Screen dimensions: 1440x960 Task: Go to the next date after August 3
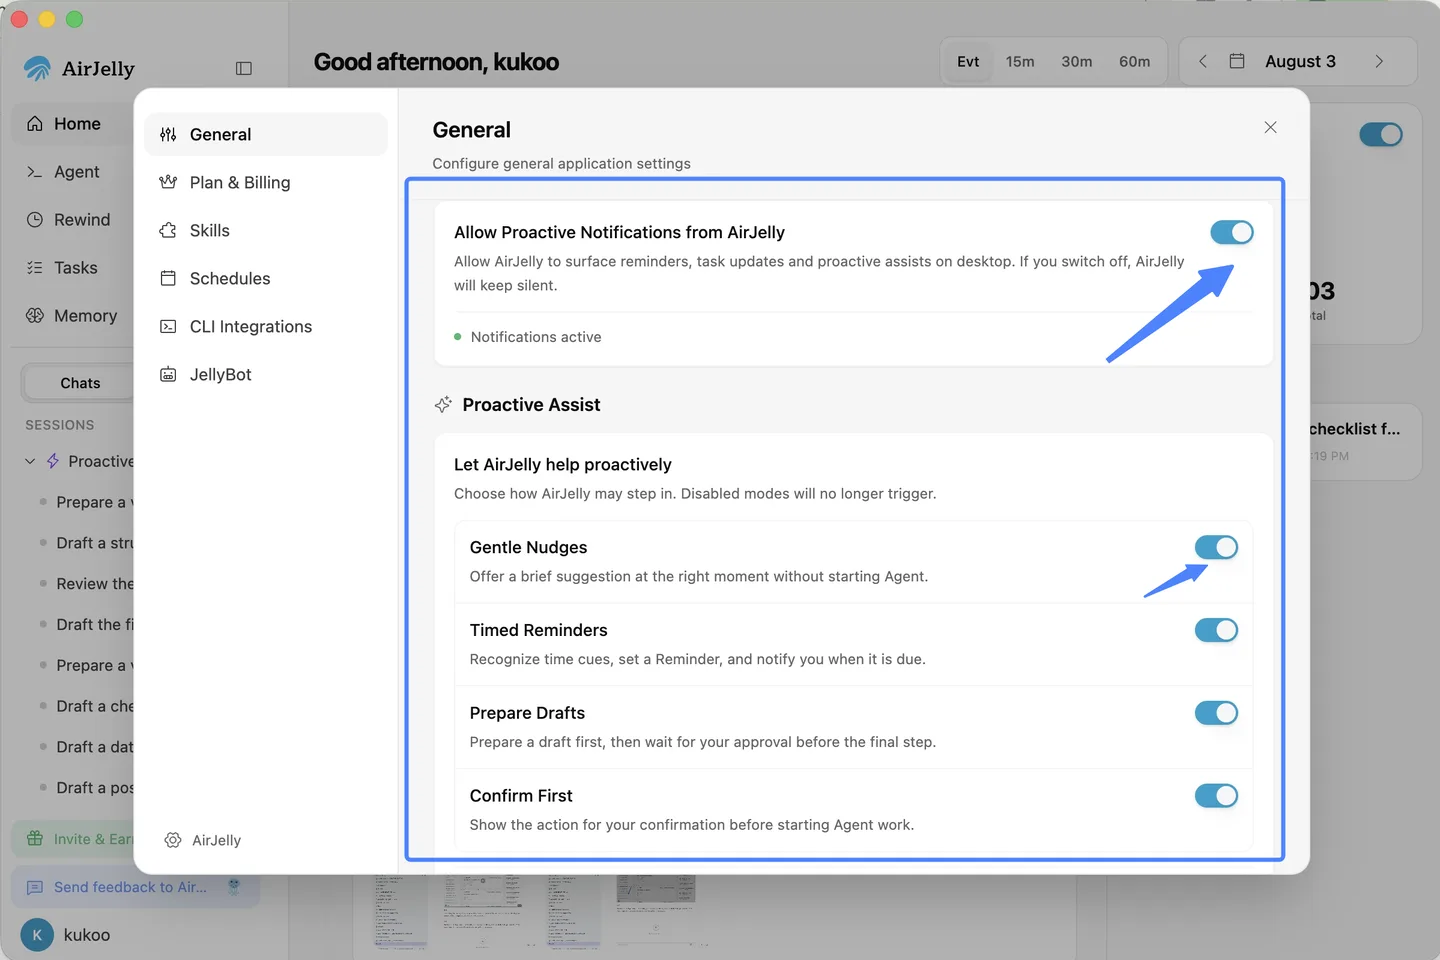tap(1379, 61)
